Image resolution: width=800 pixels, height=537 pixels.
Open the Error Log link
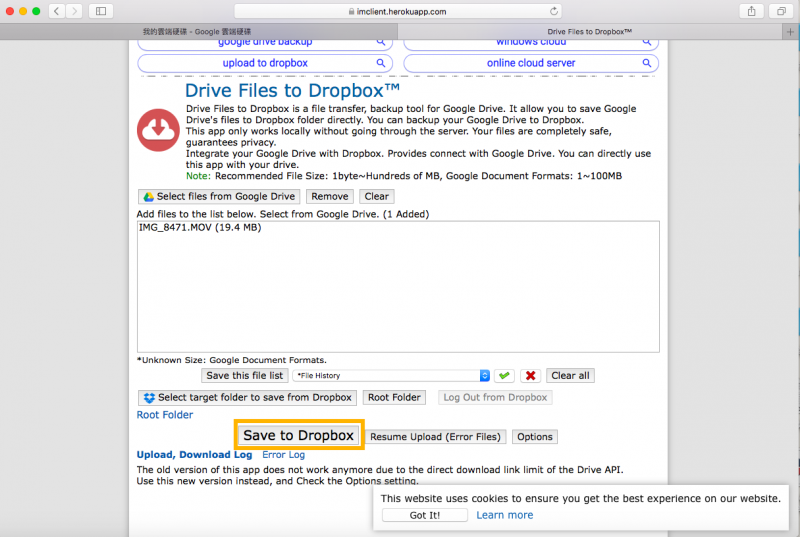click(x=284, y=455)
